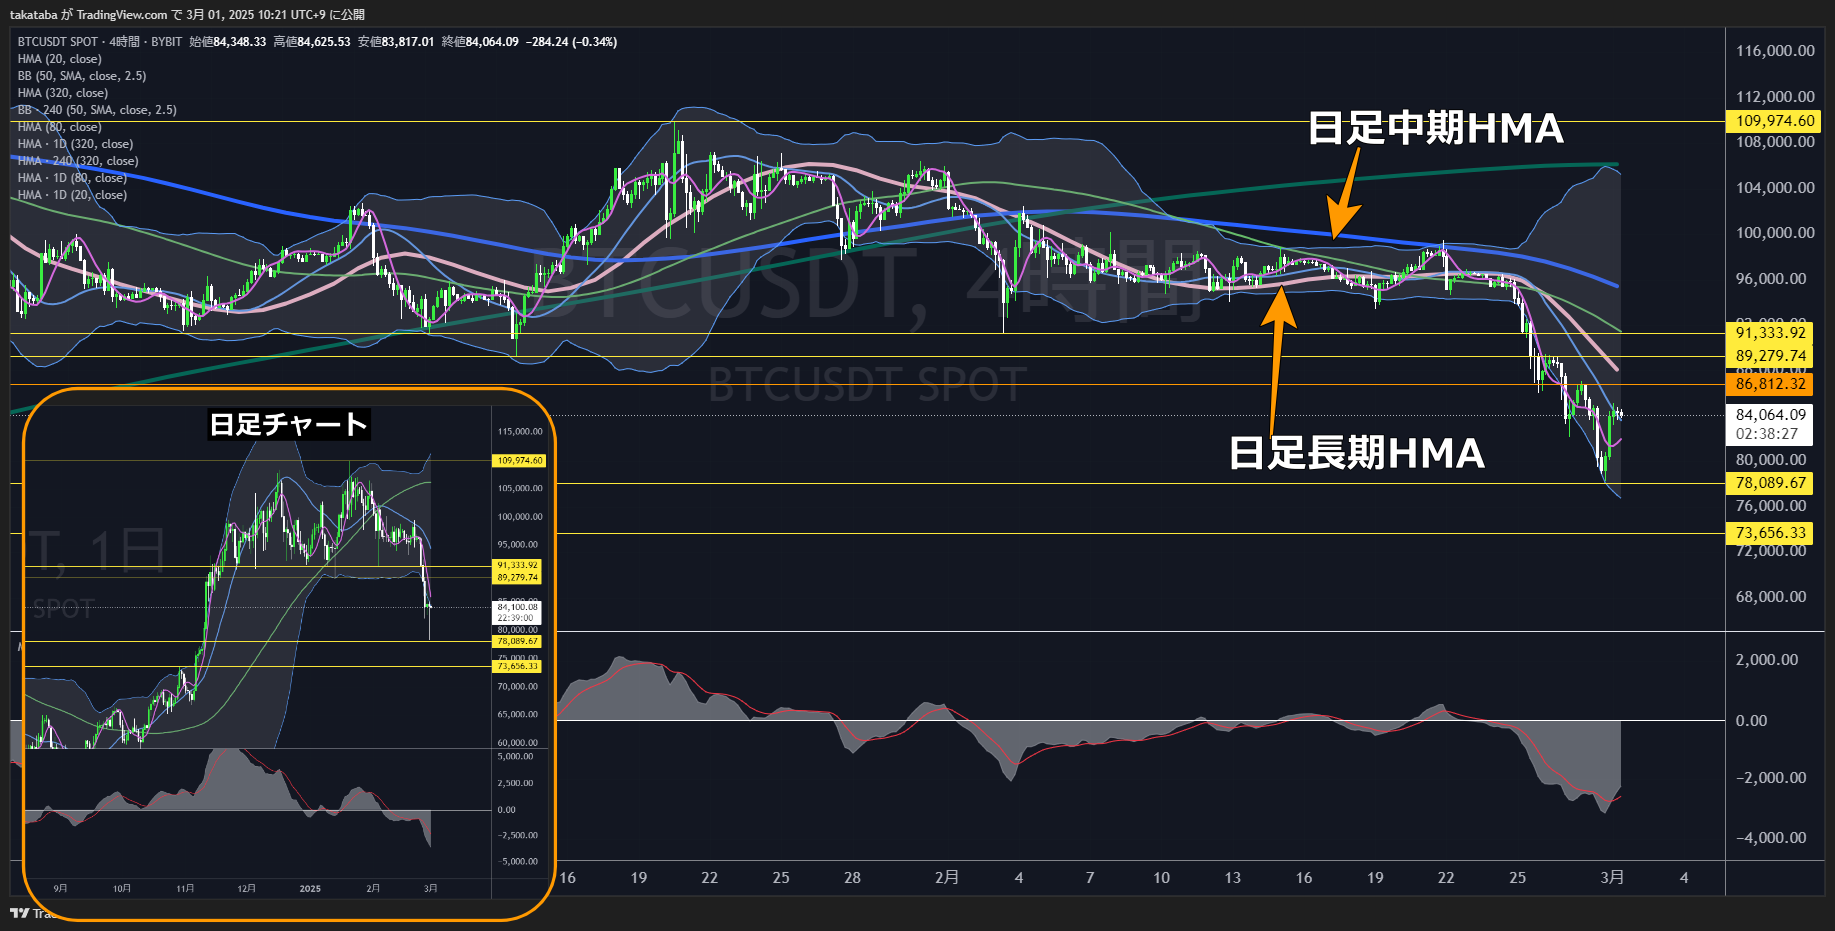
Task: Click the change value −284.24 (−0.34%)
Action: tap(572, 42)
